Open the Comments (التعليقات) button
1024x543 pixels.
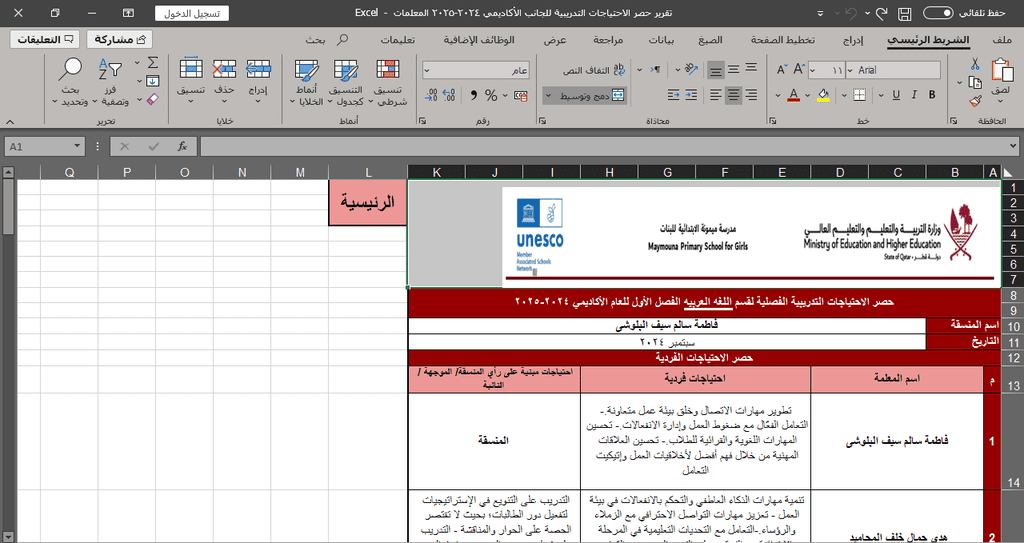pos(45,40)
